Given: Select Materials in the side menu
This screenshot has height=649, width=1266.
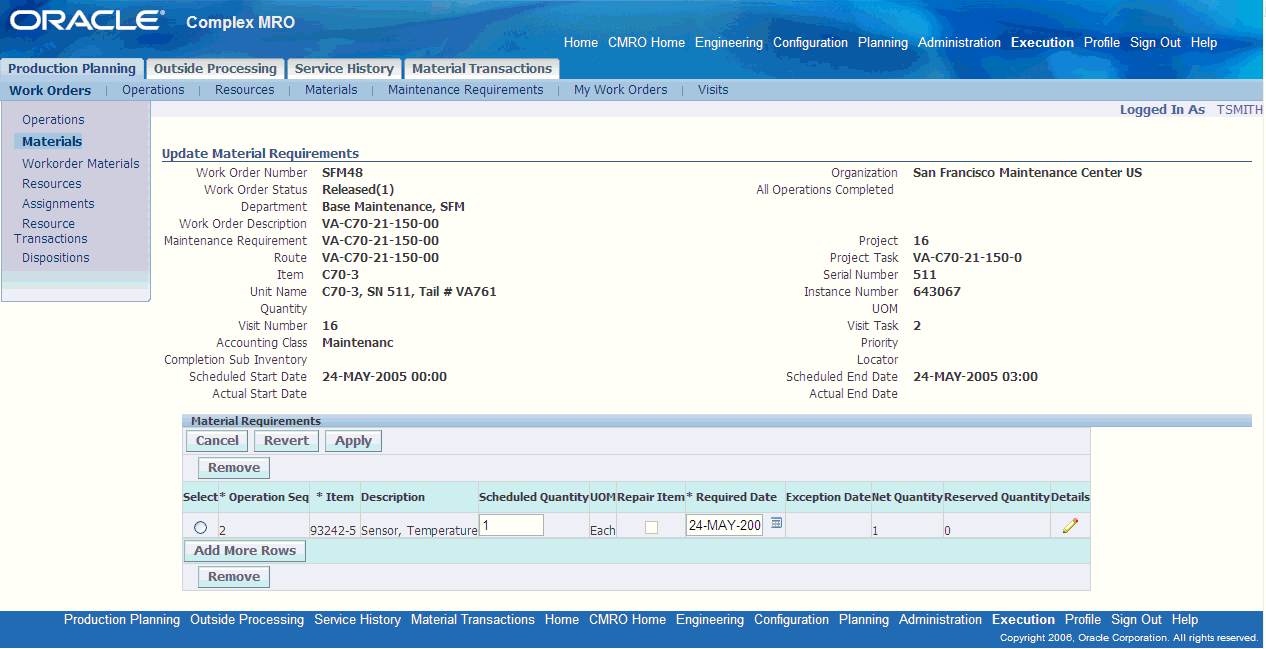Looking at the screenshot, I should tap(52, 142).
